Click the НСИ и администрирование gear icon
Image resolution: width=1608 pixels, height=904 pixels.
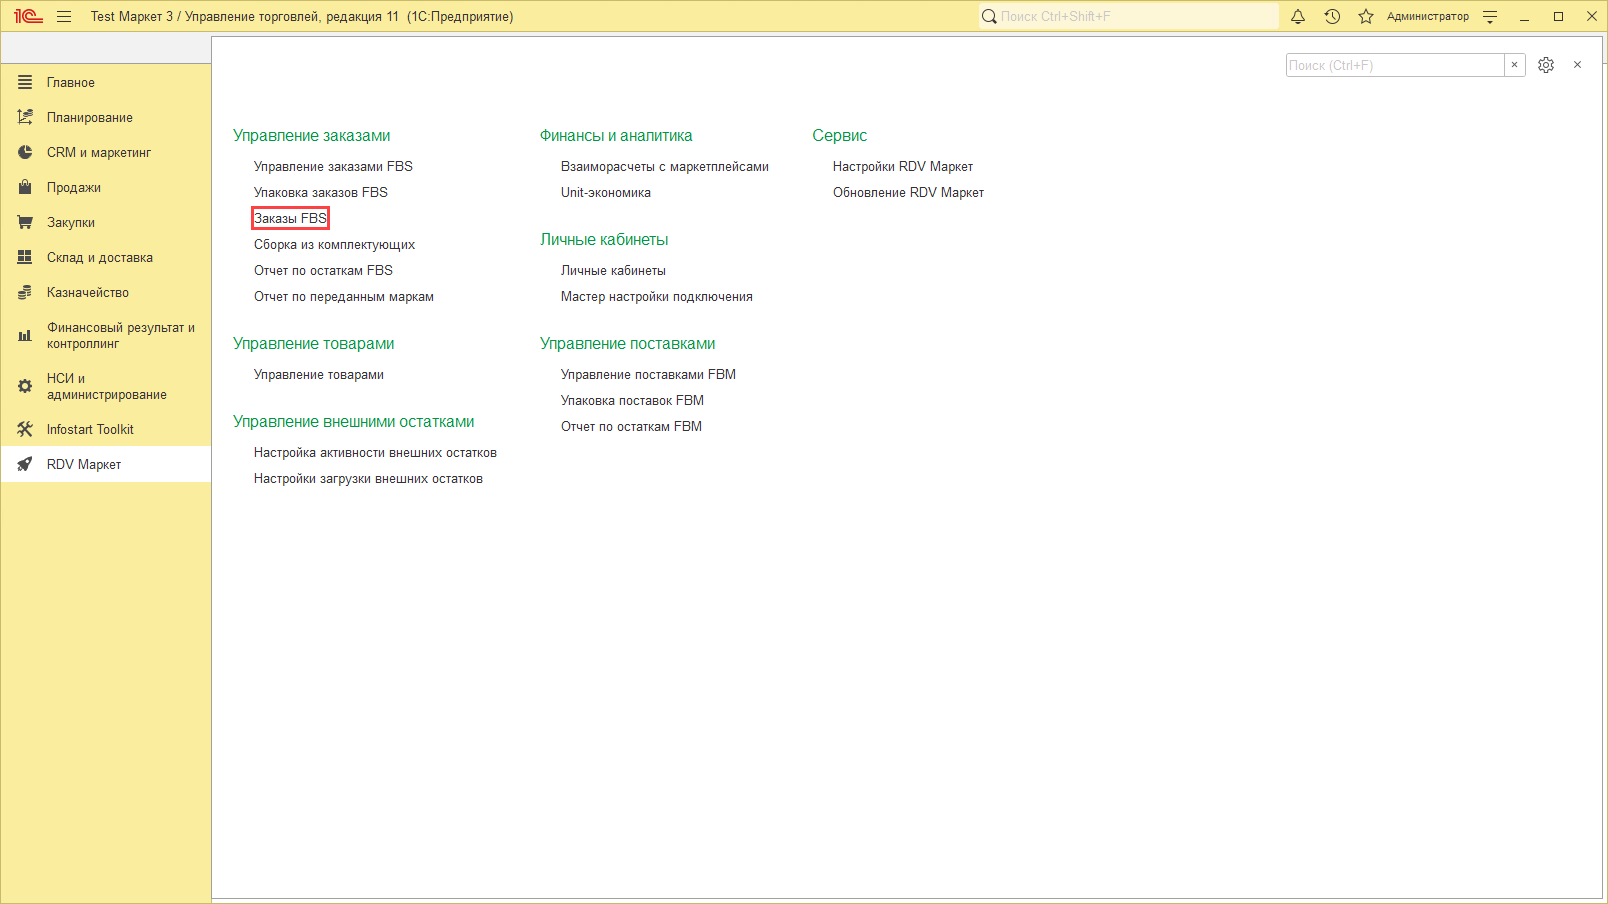pyautogui.click(x=25, y=386)
